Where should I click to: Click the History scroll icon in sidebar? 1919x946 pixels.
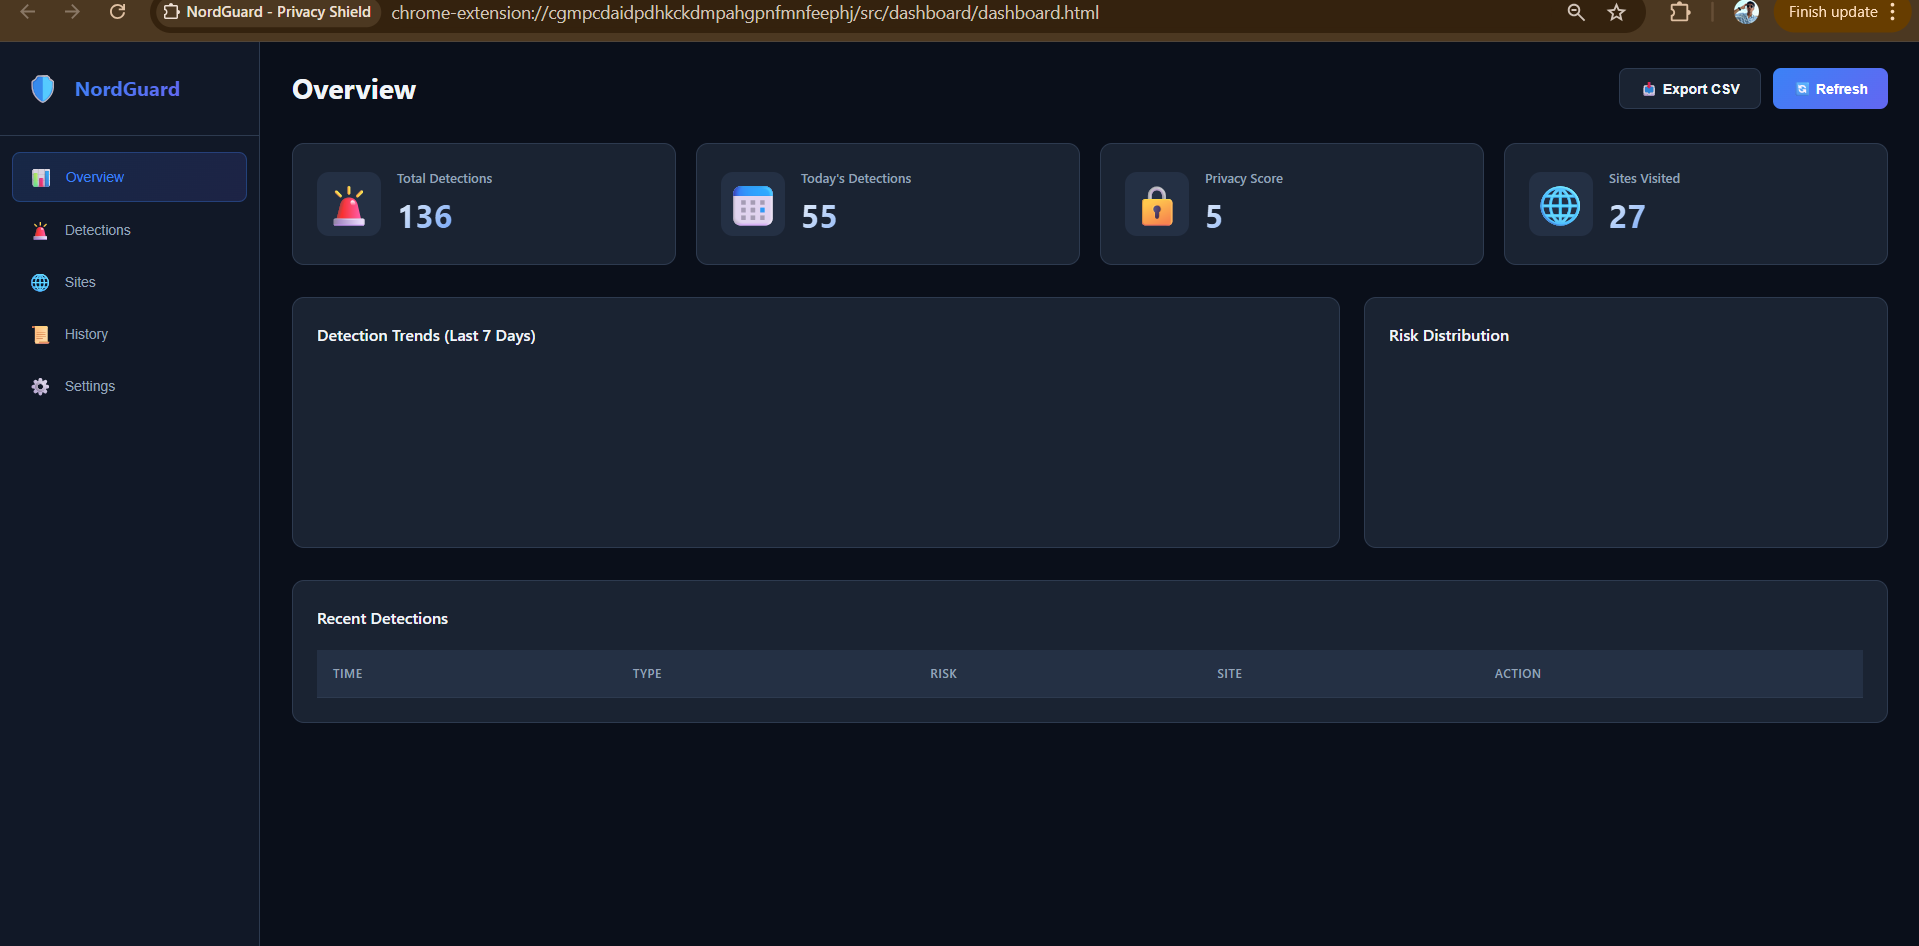click(x=40, y=335)
